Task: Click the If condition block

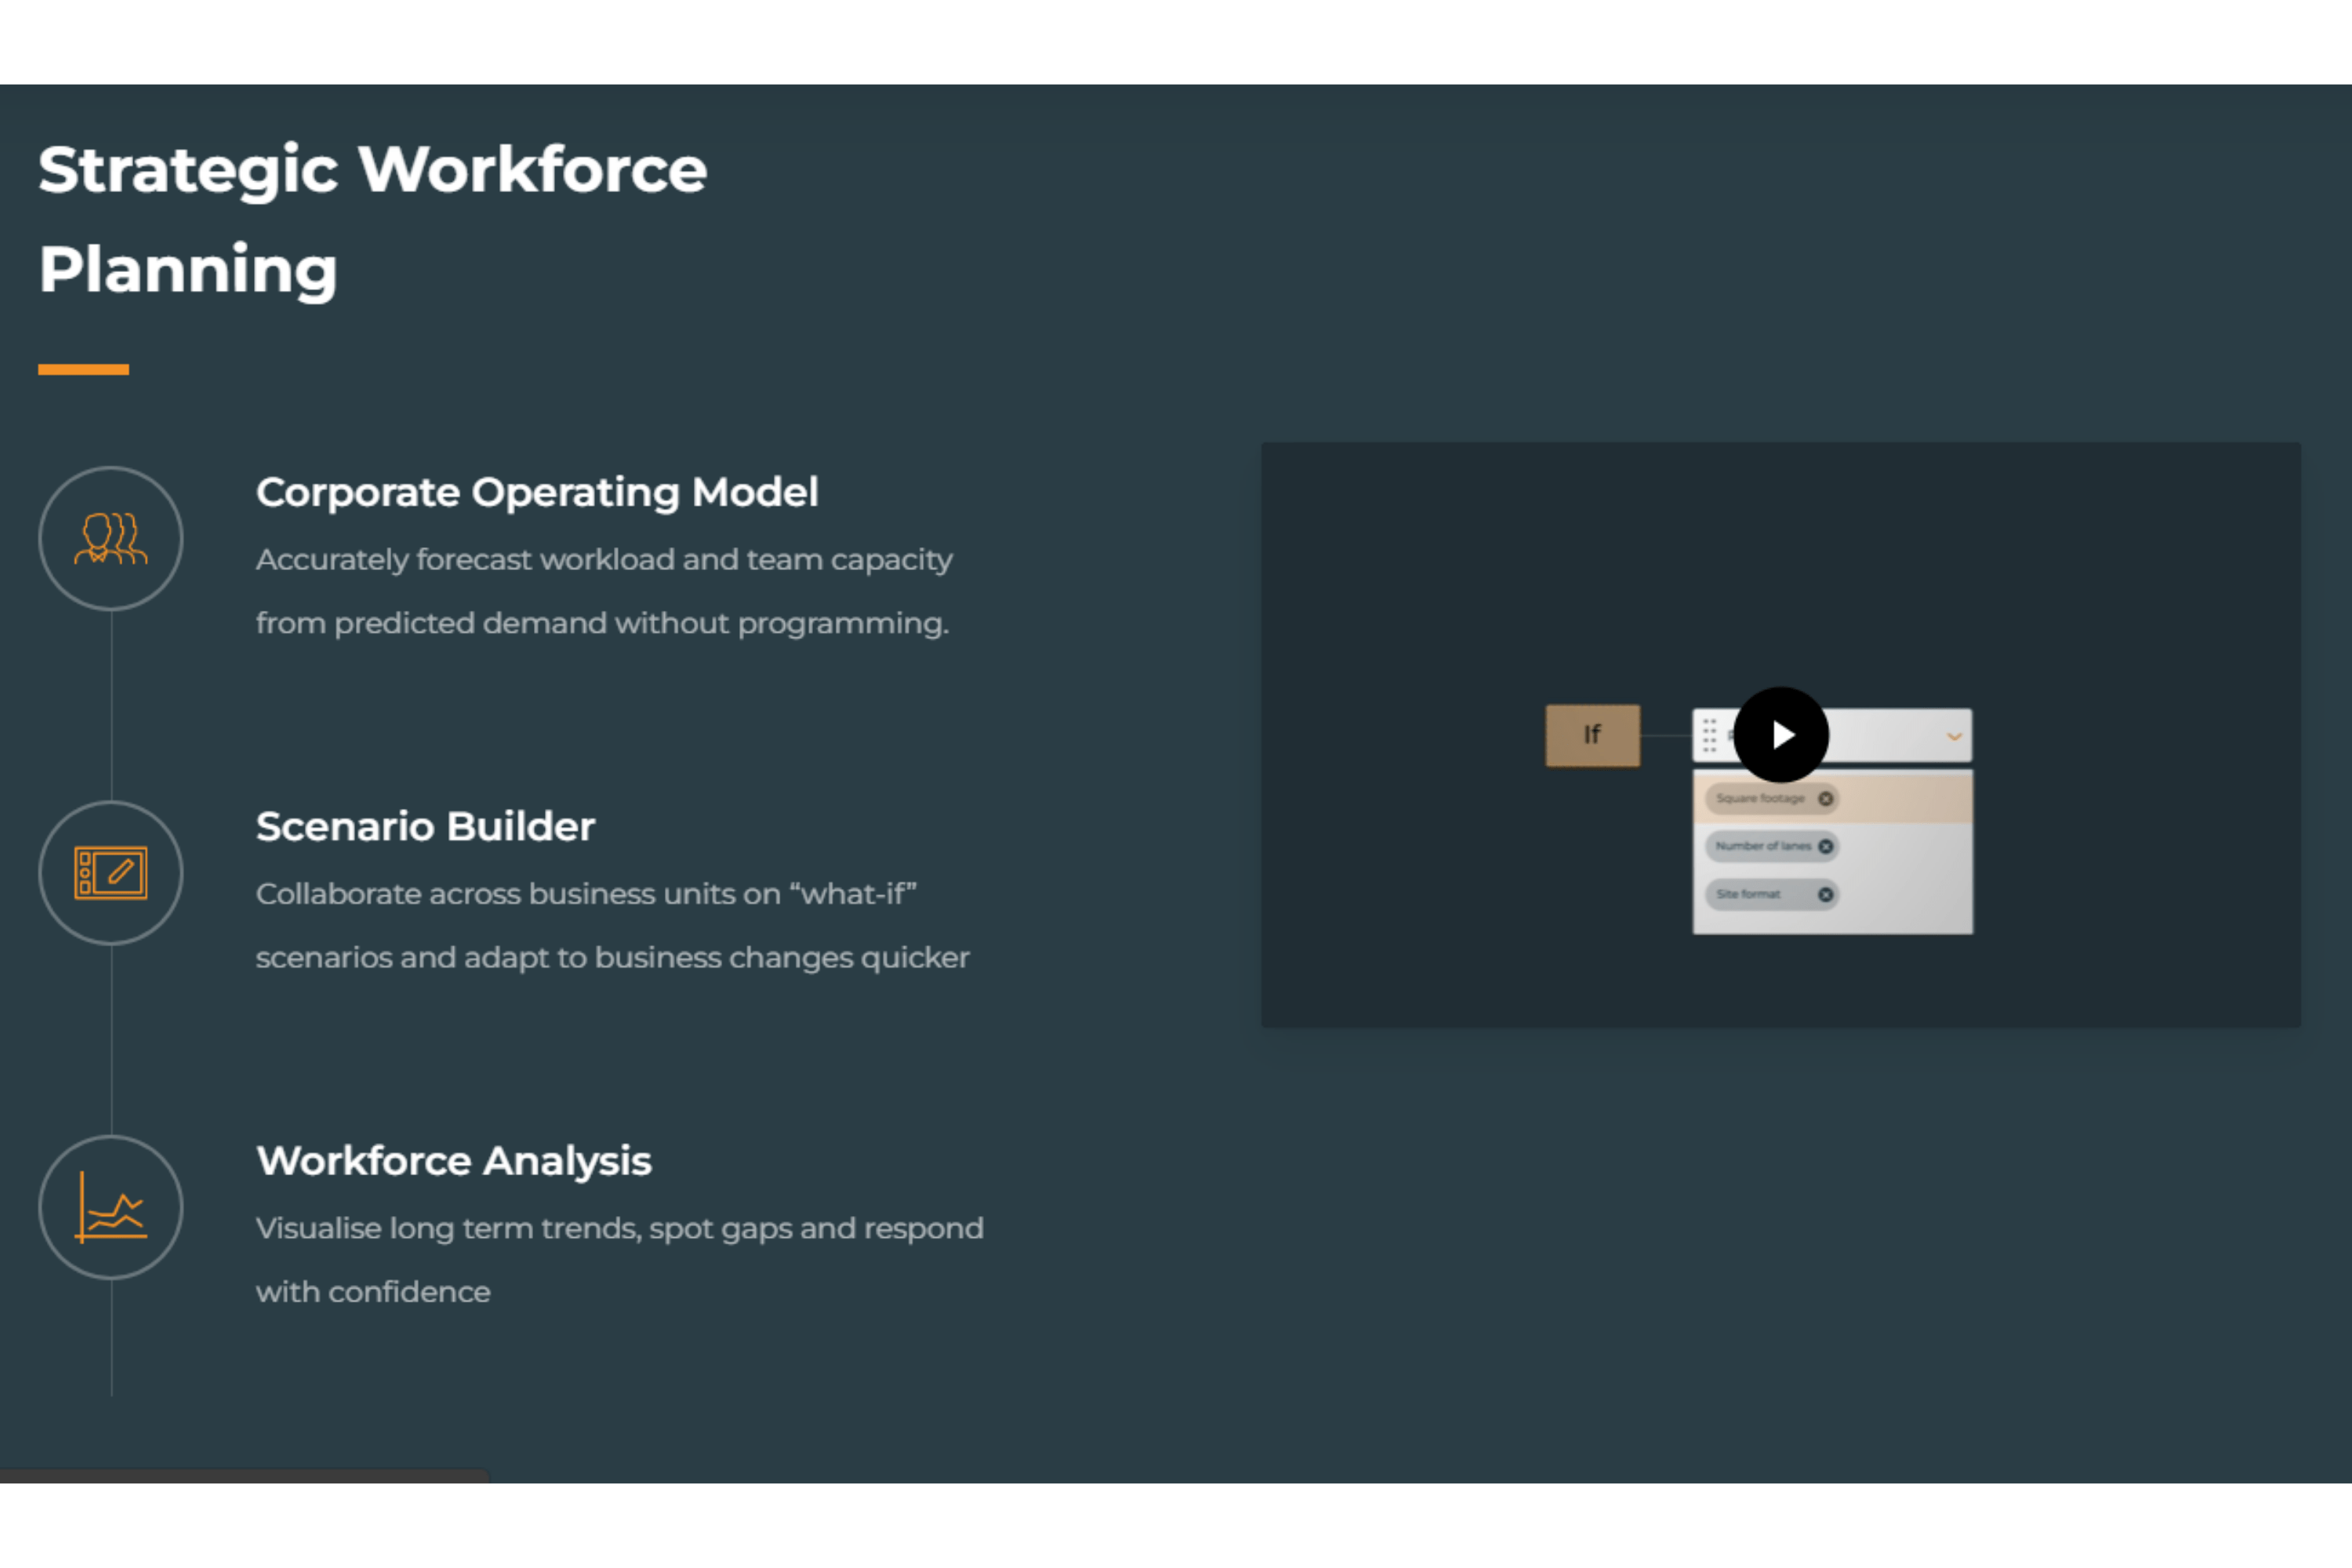Action: tap(1592, 735)
